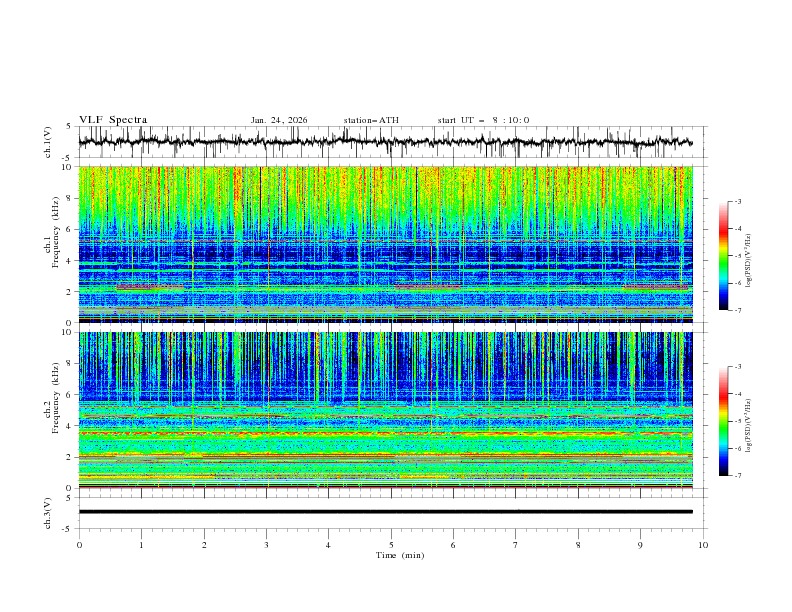Click the "VLF Spectra" title text
Screen dimensions: 792x612
point(113,120)
